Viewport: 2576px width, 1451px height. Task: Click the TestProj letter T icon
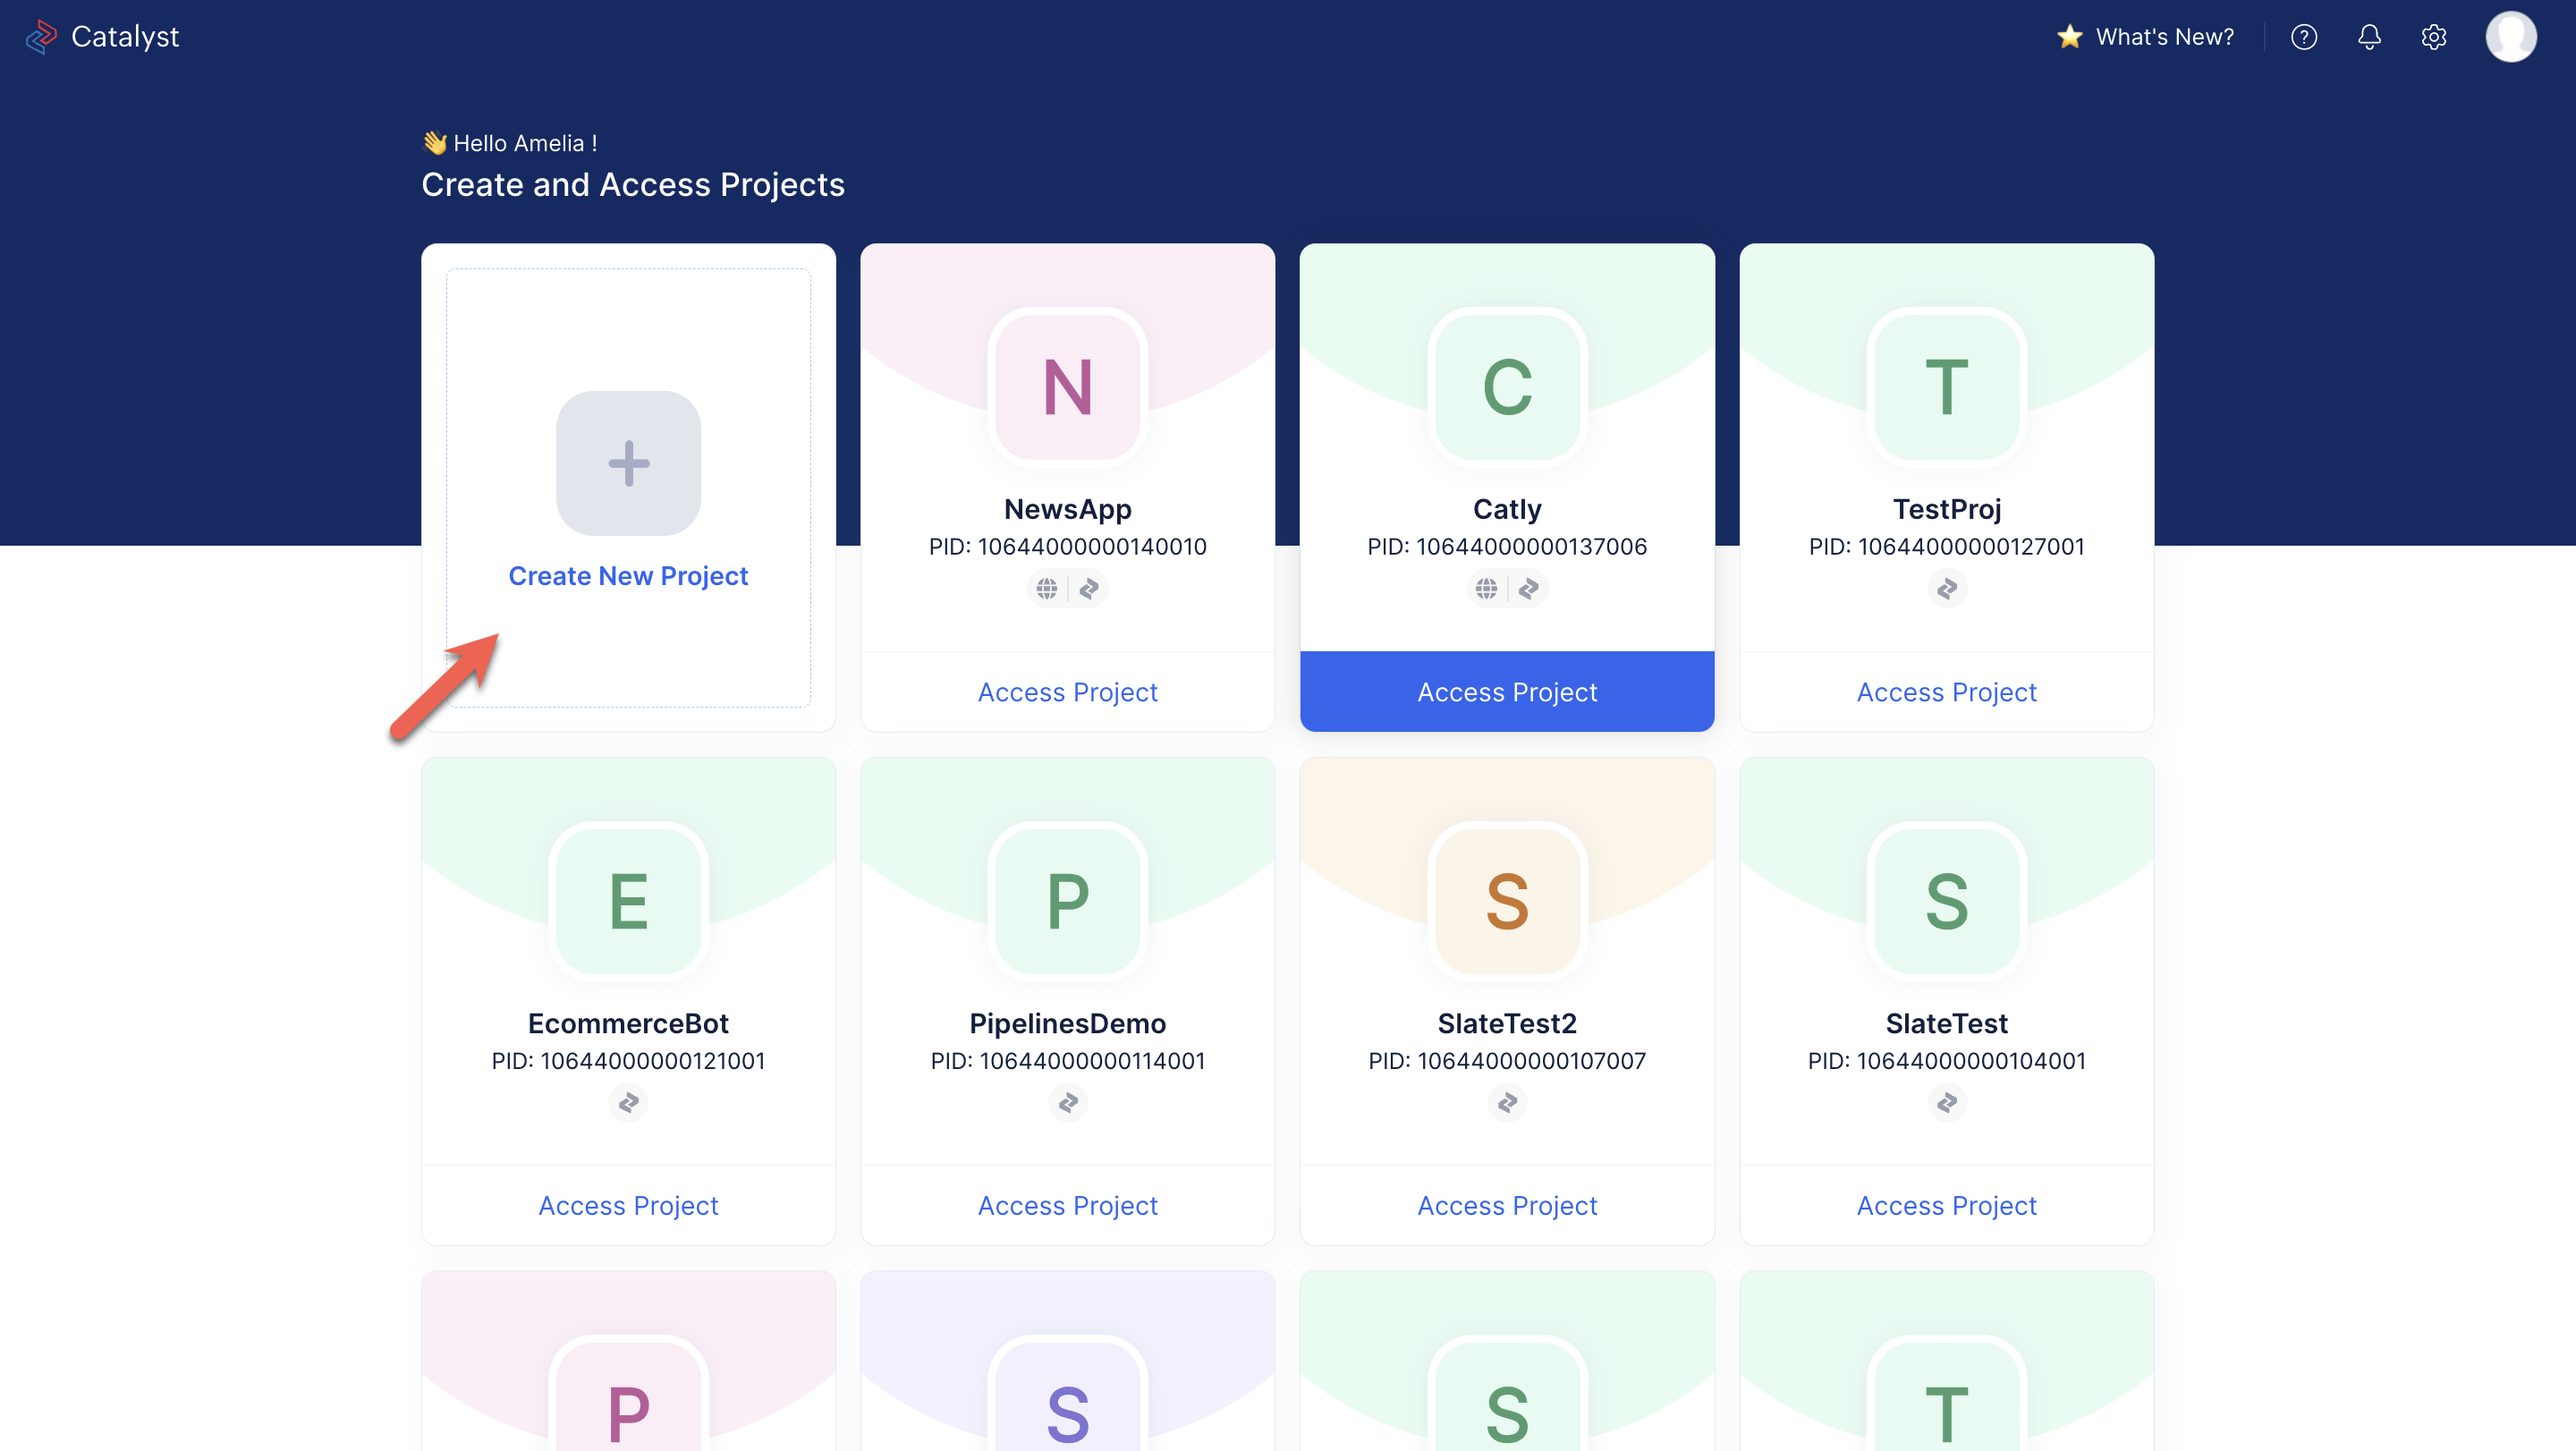click(x=1947, y=387)
